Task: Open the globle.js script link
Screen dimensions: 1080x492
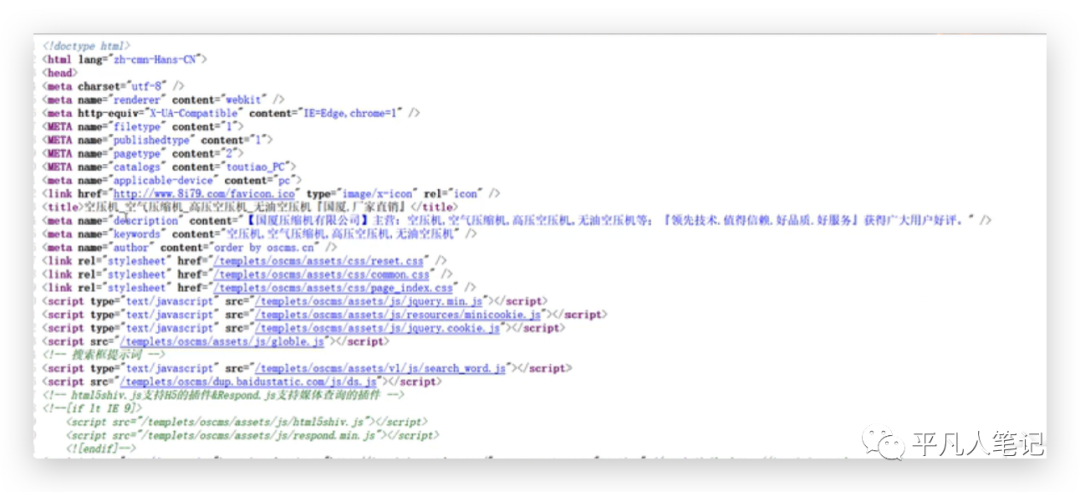Action: (x=222, y=342)
